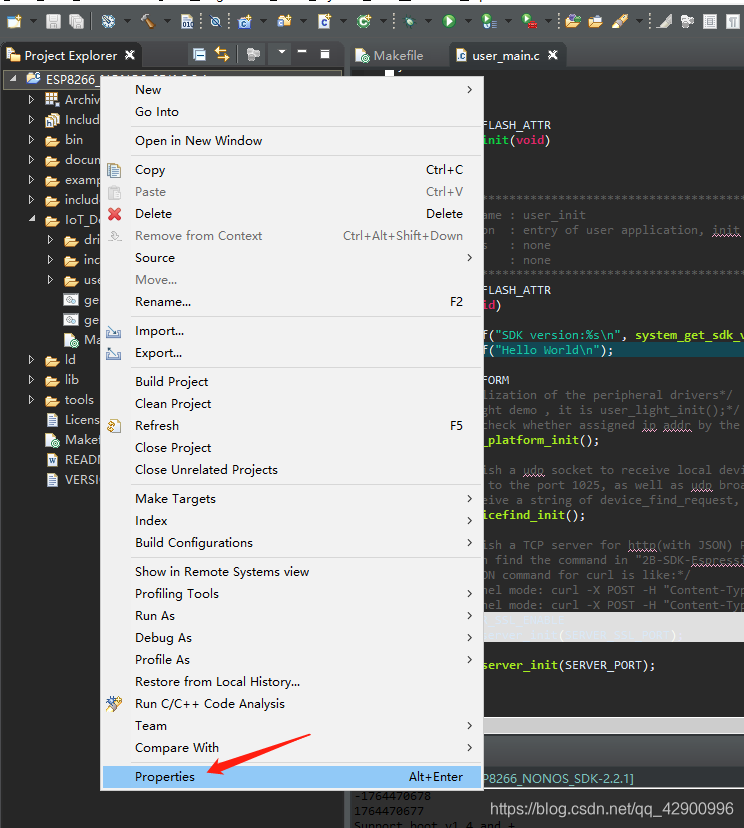Image resolution: width=744 pixels, height=828 pixels.
Task: Click Refresh in the context menu
Action: point(291,426)
